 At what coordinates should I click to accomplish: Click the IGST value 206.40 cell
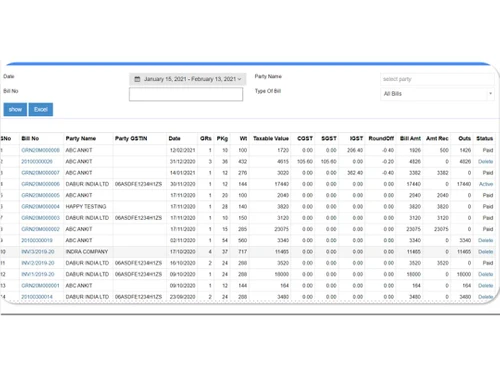pos(355,150)
